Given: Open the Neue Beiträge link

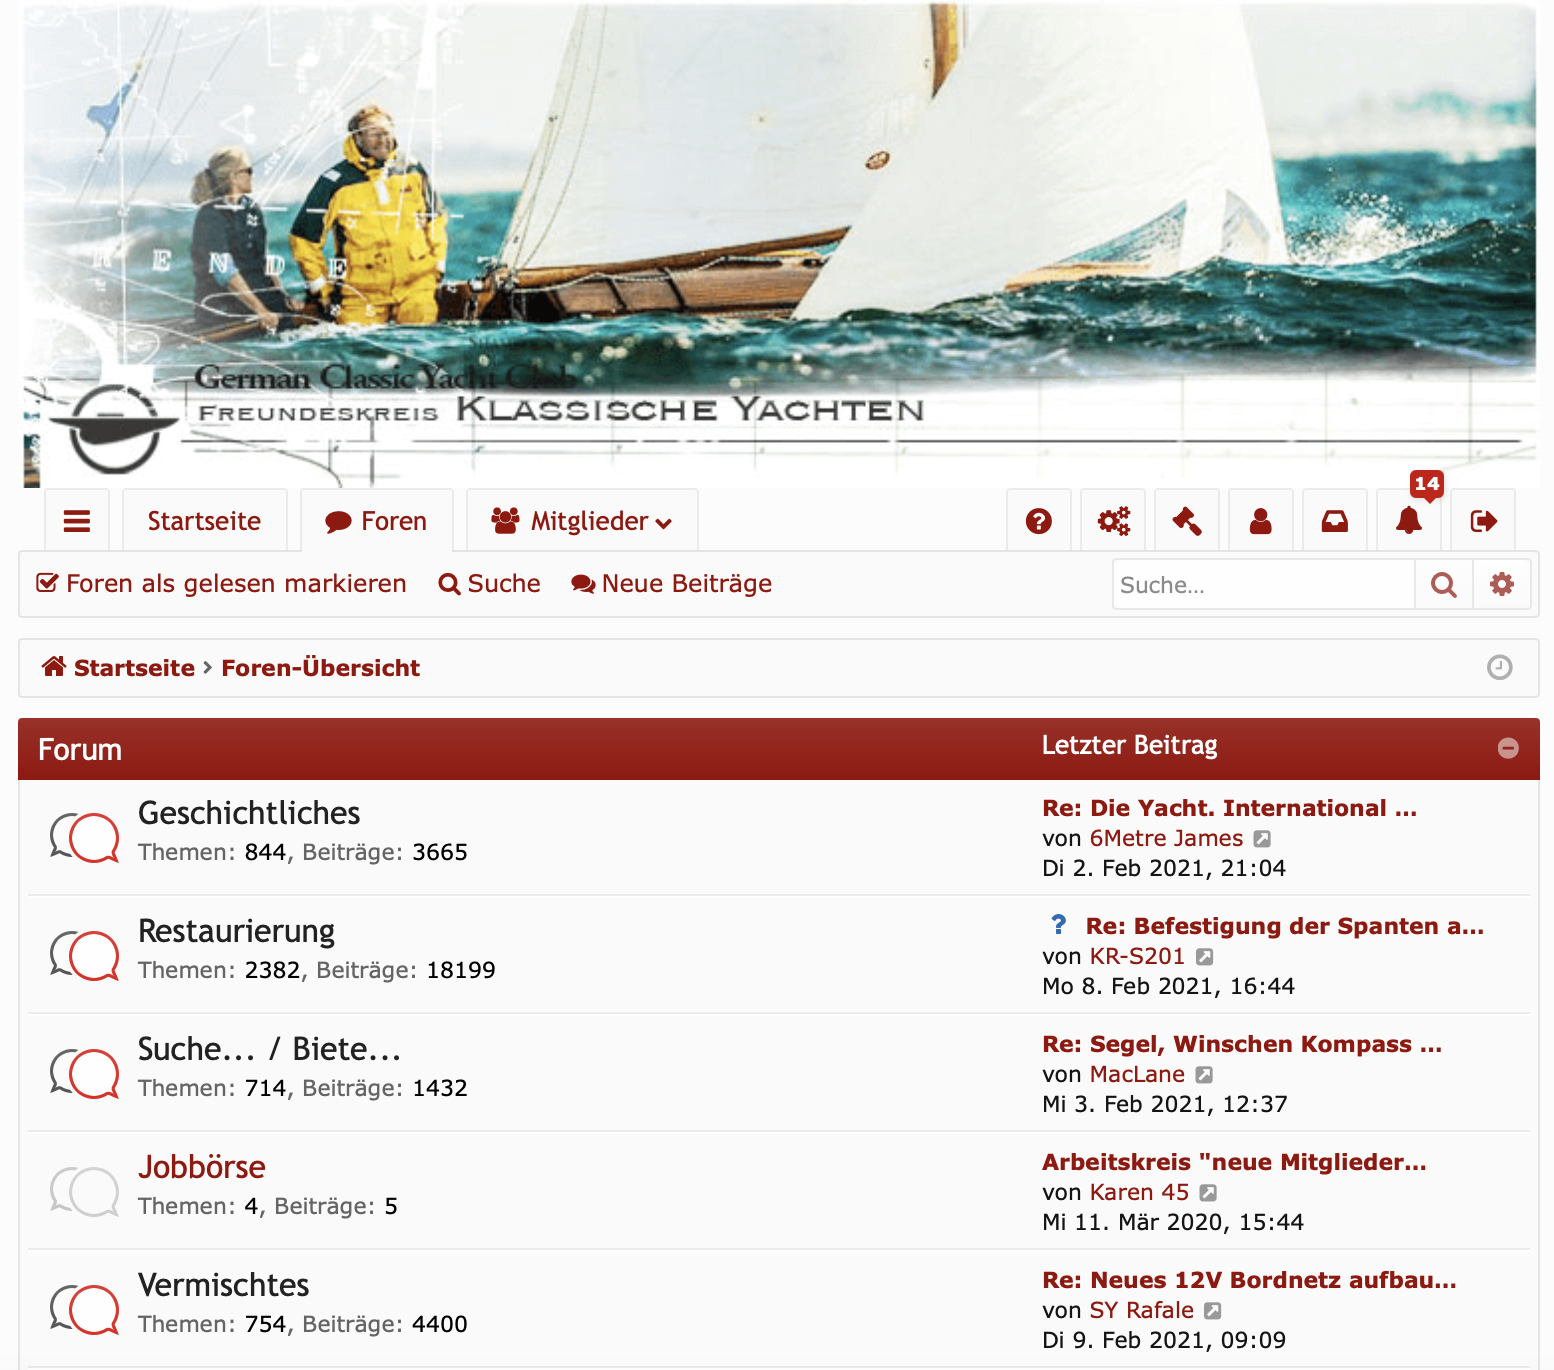Looking at the screenshot, I should pos(671,584).
